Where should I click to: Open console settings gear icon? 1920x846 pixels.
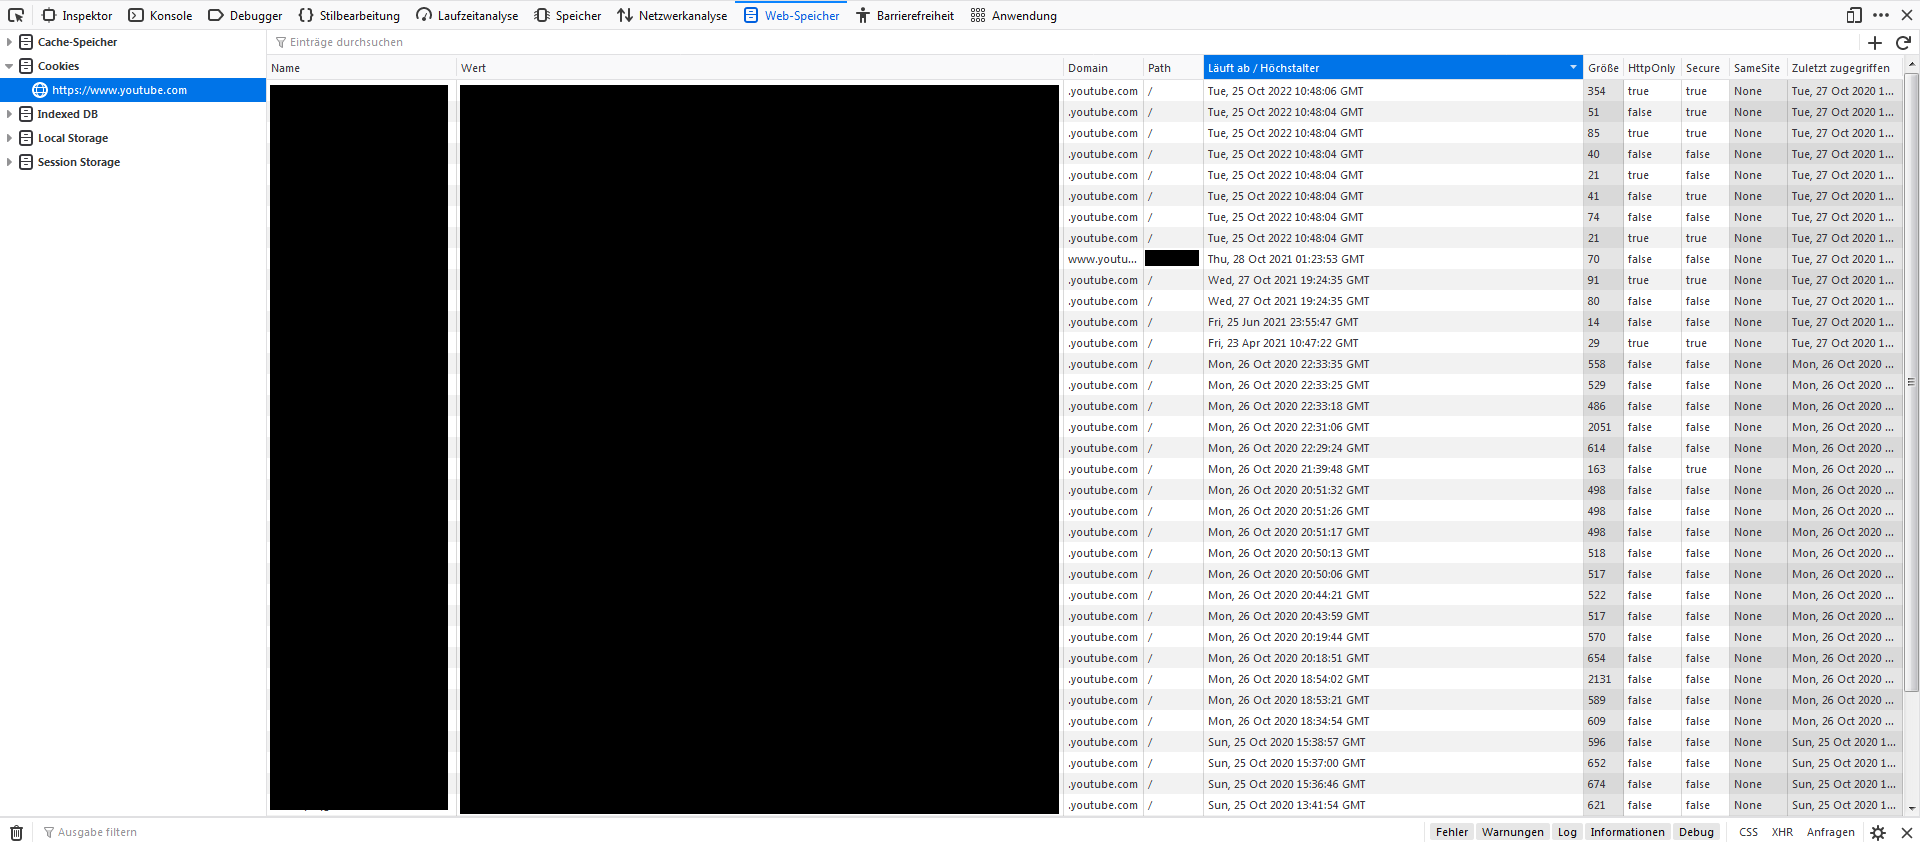(x=1878, y=832)
